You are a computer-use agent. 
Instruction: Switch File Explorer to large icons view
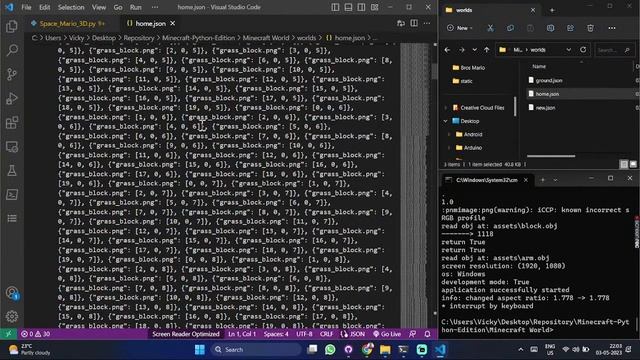[633, 164]
